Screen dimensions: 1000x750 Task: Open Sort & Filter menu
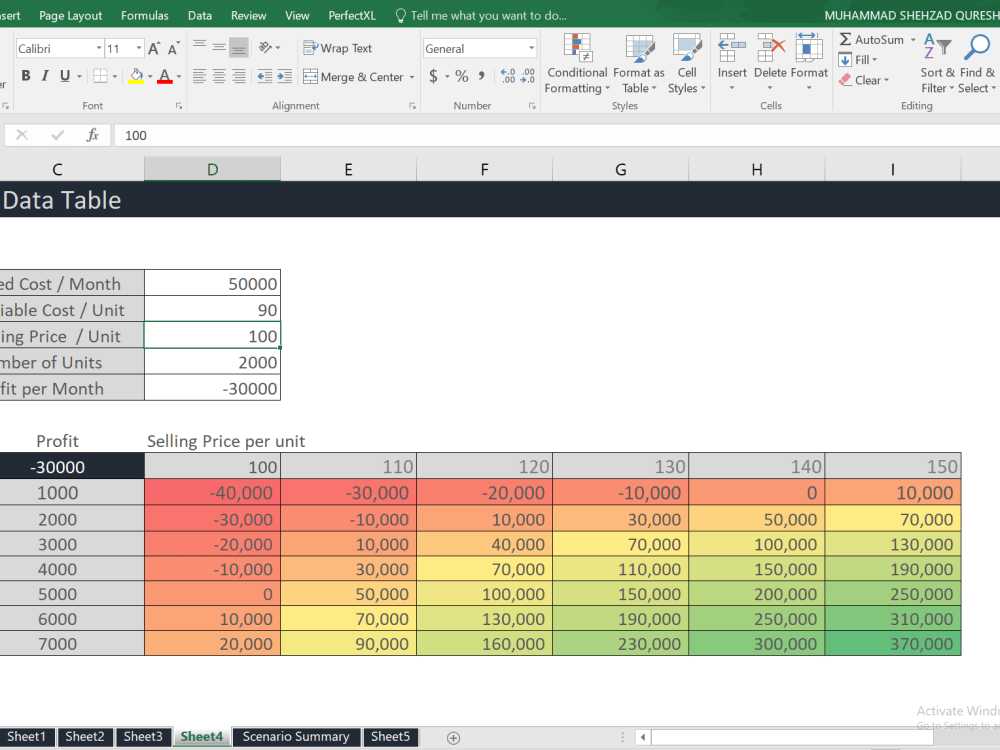click(937, 64)
